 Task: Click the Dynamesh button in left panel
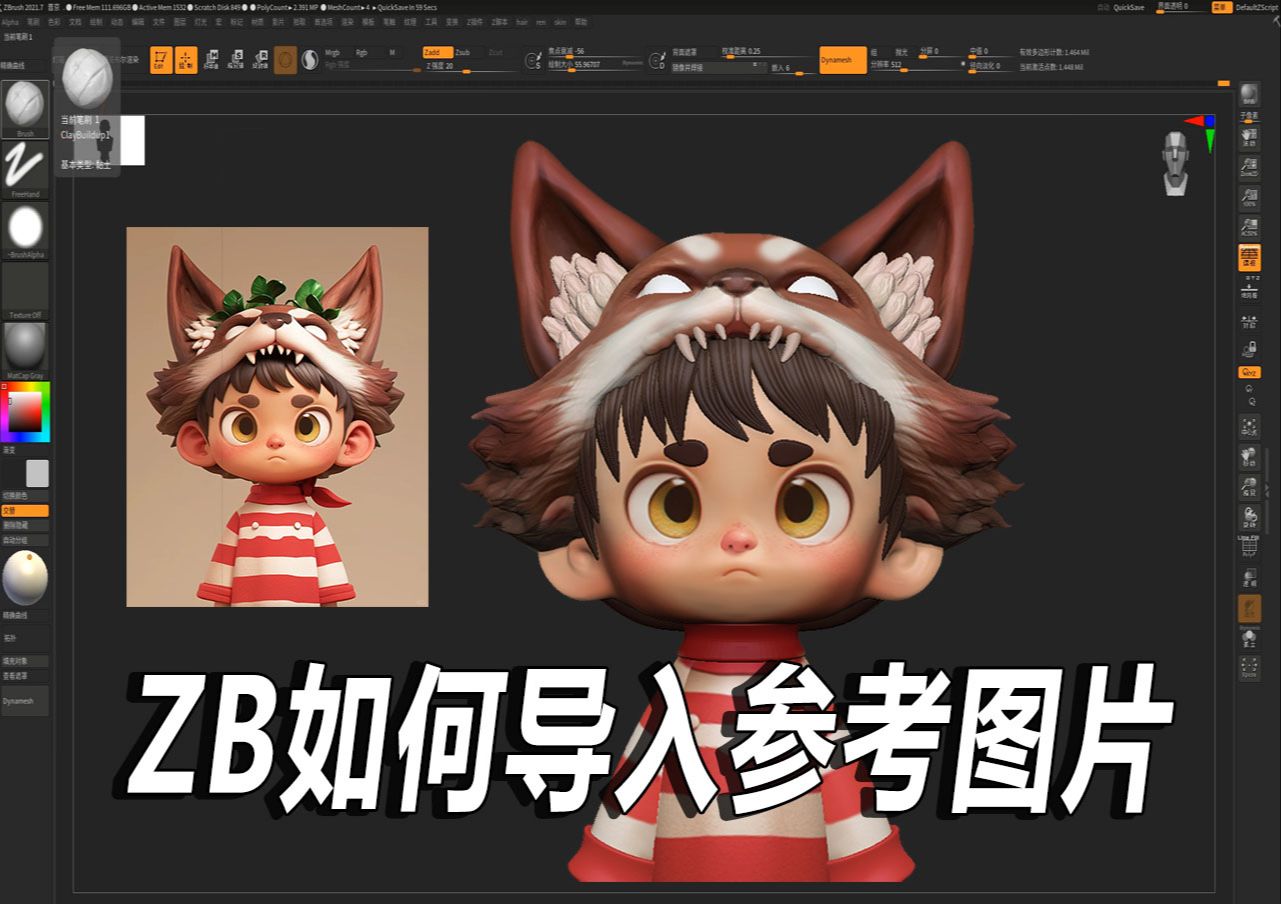(x=25, y=701)
